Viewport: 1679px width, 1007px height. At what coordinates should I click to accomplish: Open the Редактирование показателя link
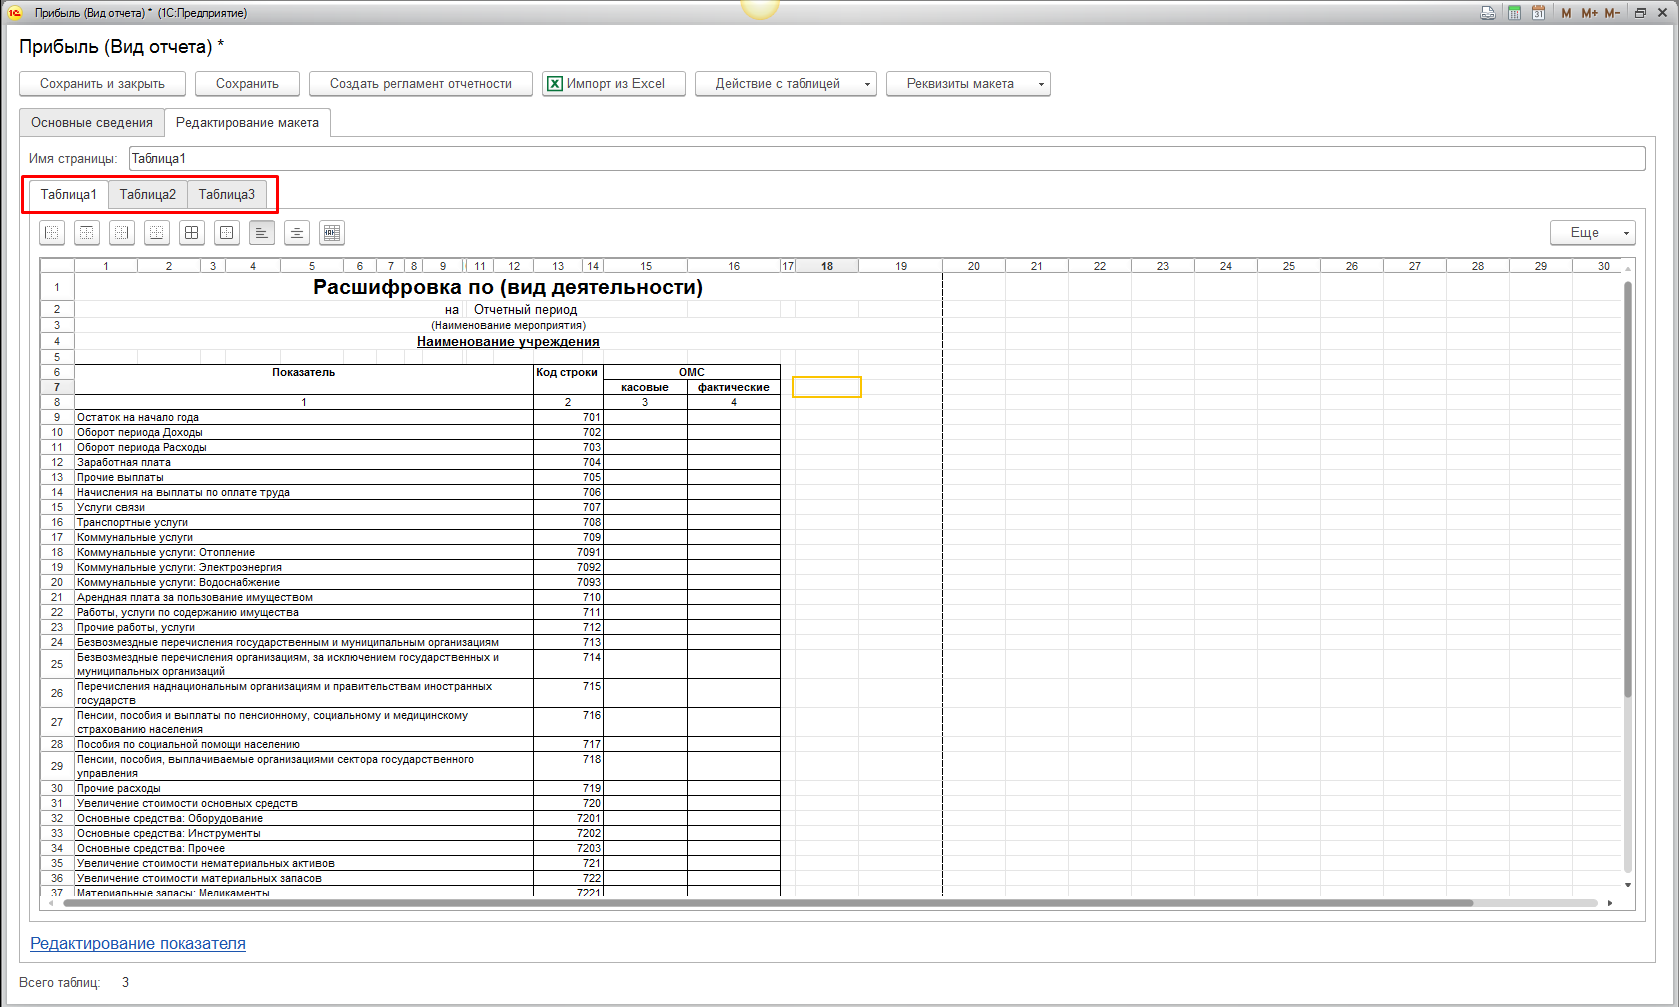click(x=138, y=944)
